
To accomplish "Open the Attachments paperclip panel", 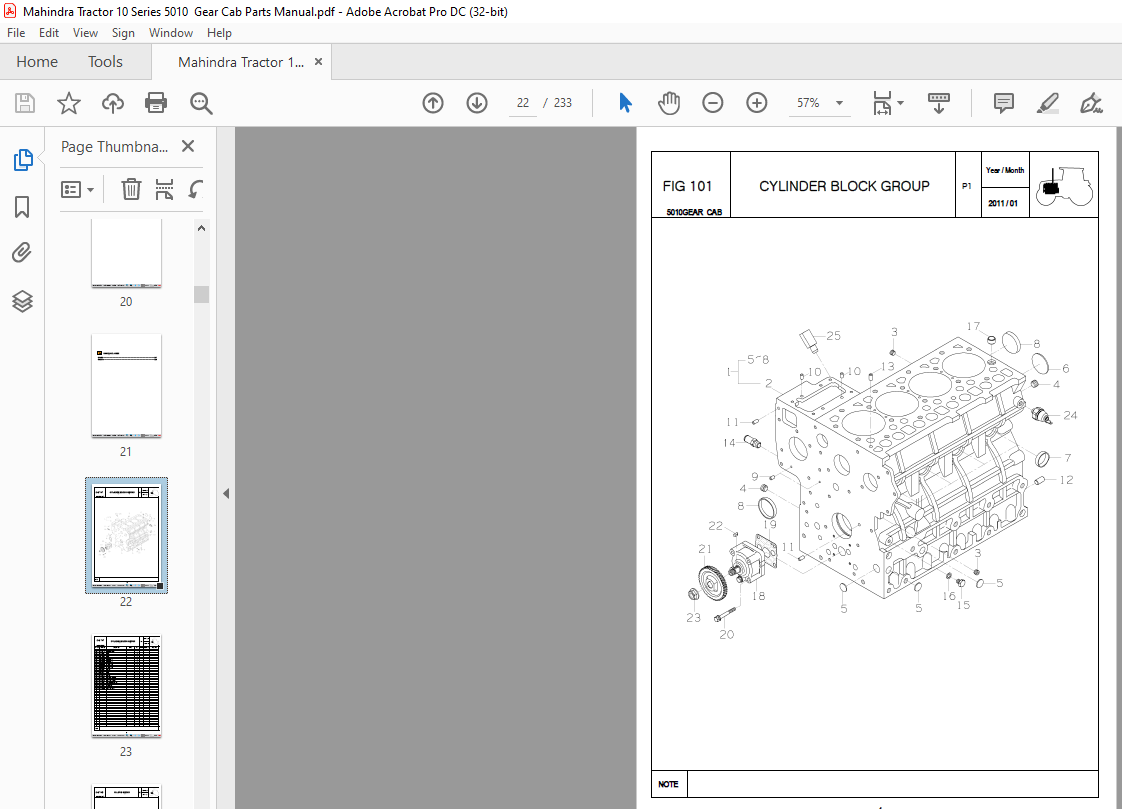I will 22,253.
